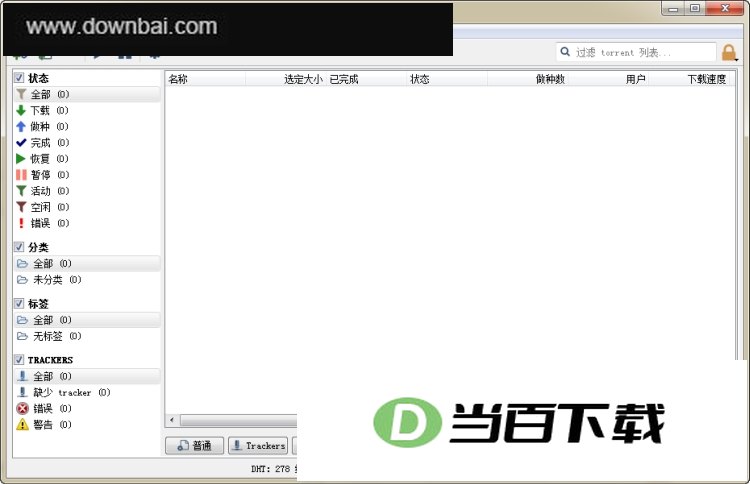Screen dimensions: 750x484
Task: Click the search magnifier icon
Action: tap(565, 52)
